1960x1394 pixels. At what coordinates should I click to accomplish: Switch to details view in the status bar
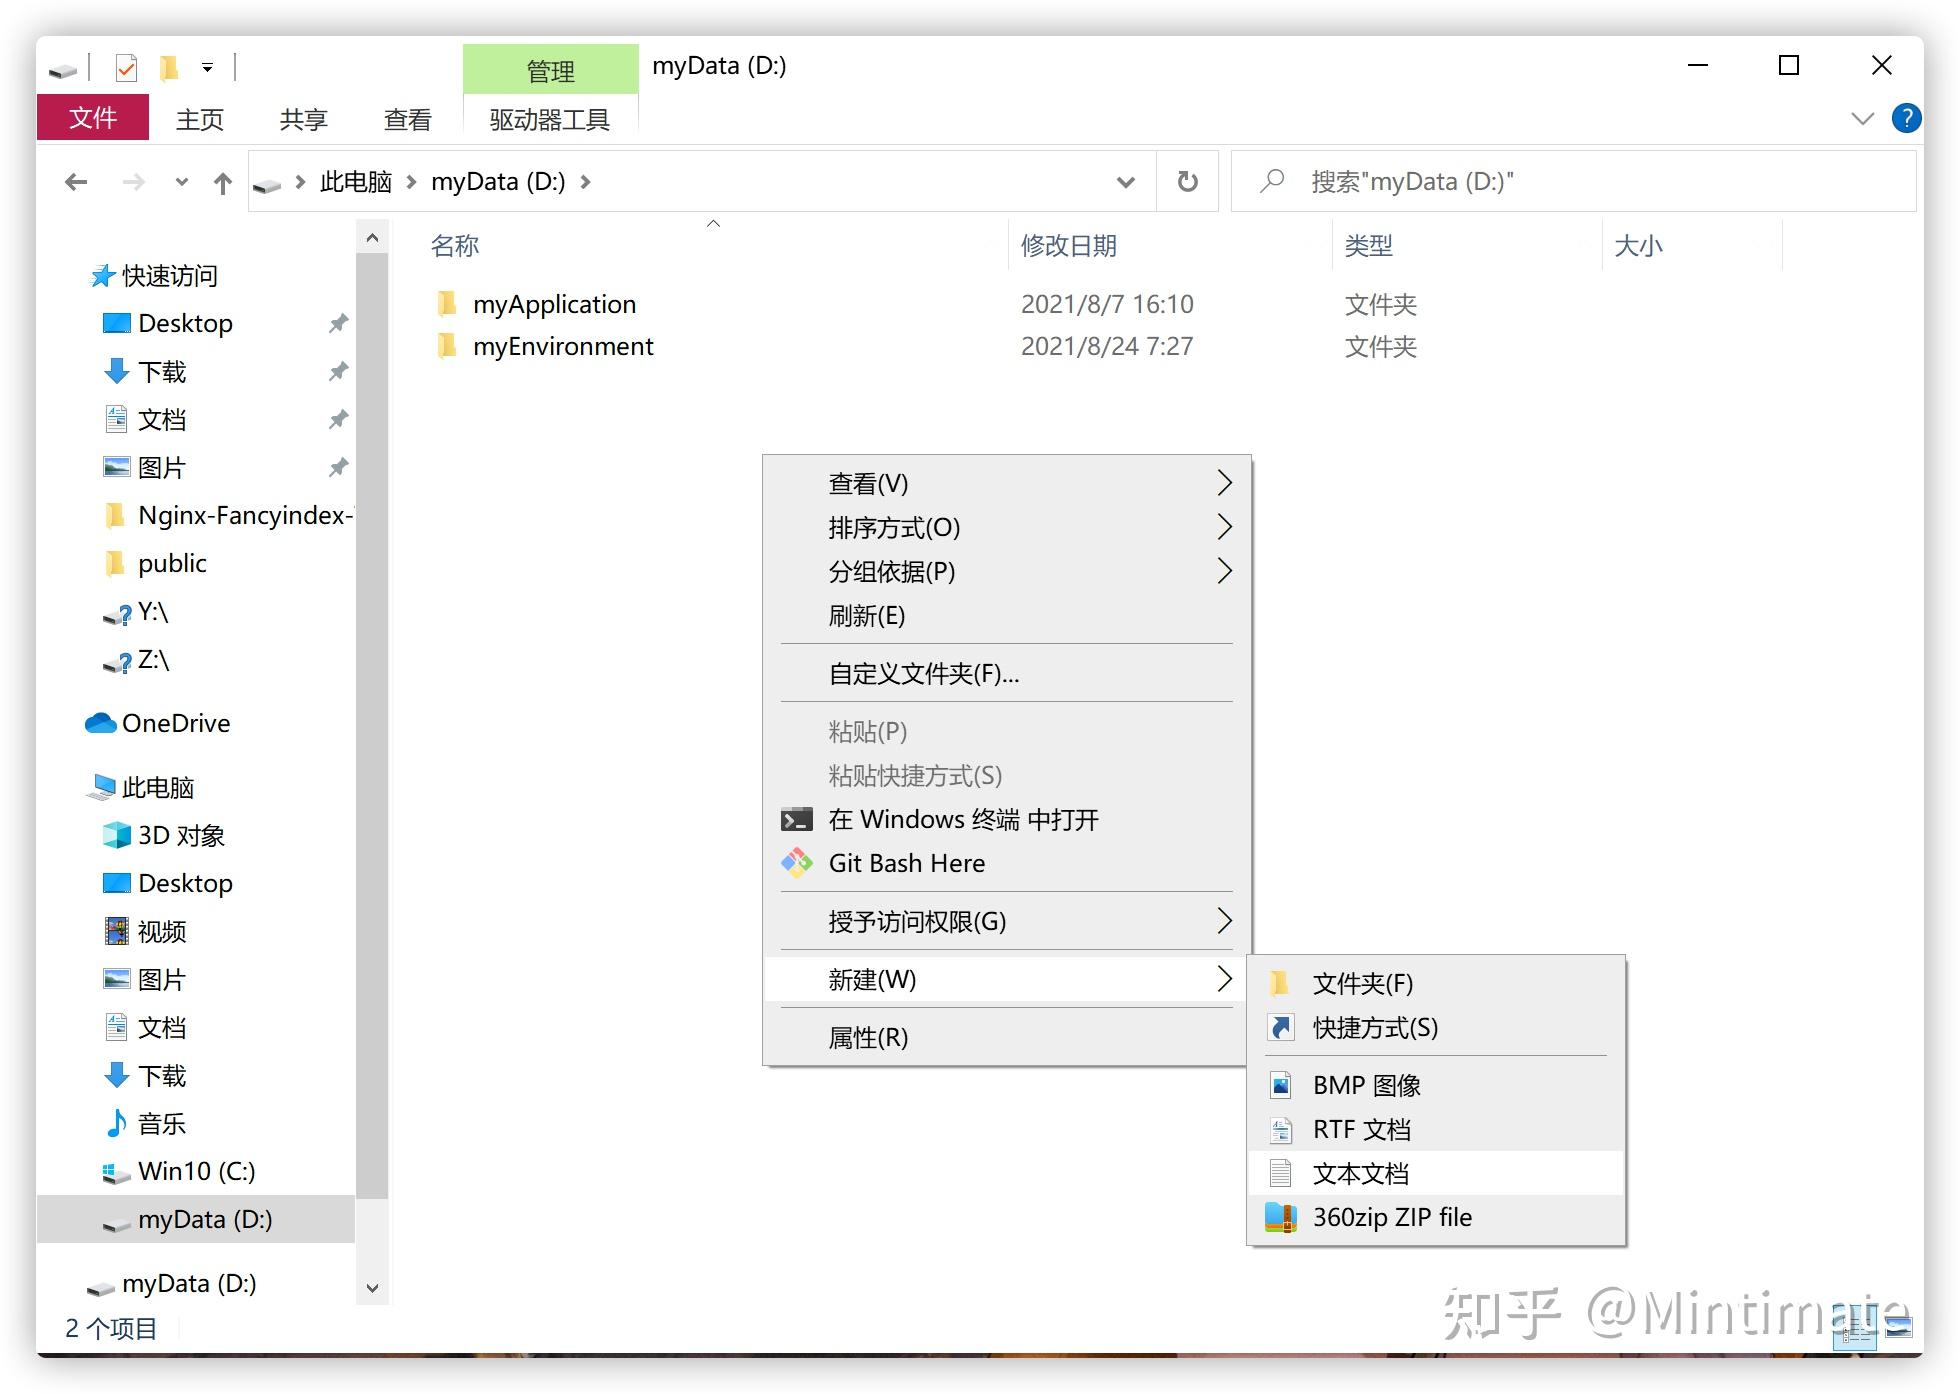1856,1328
